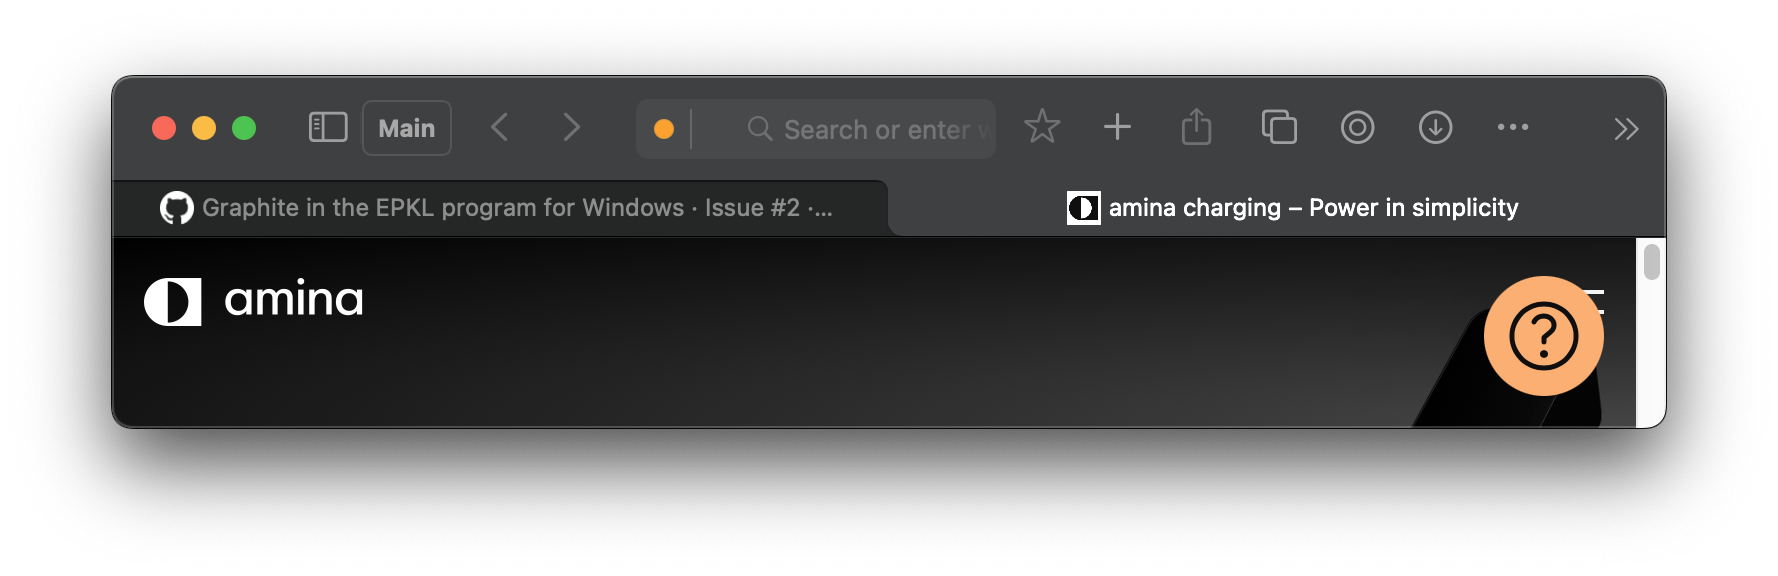
Task: Bookmark this page with the star
Action: tap(1042, 127)
